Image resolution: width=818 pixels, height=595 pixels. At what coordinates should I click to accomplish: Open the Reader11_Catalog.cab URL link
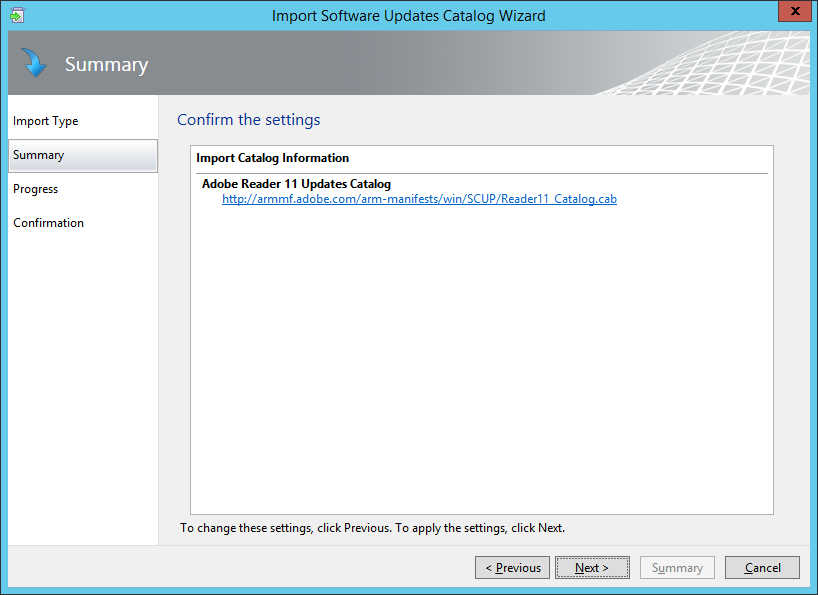(x=419, y=199)
